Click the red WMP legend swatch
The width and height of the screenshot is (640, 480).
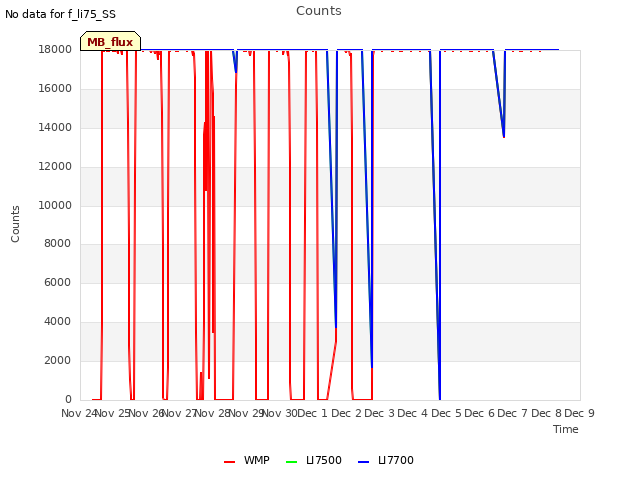230,462
